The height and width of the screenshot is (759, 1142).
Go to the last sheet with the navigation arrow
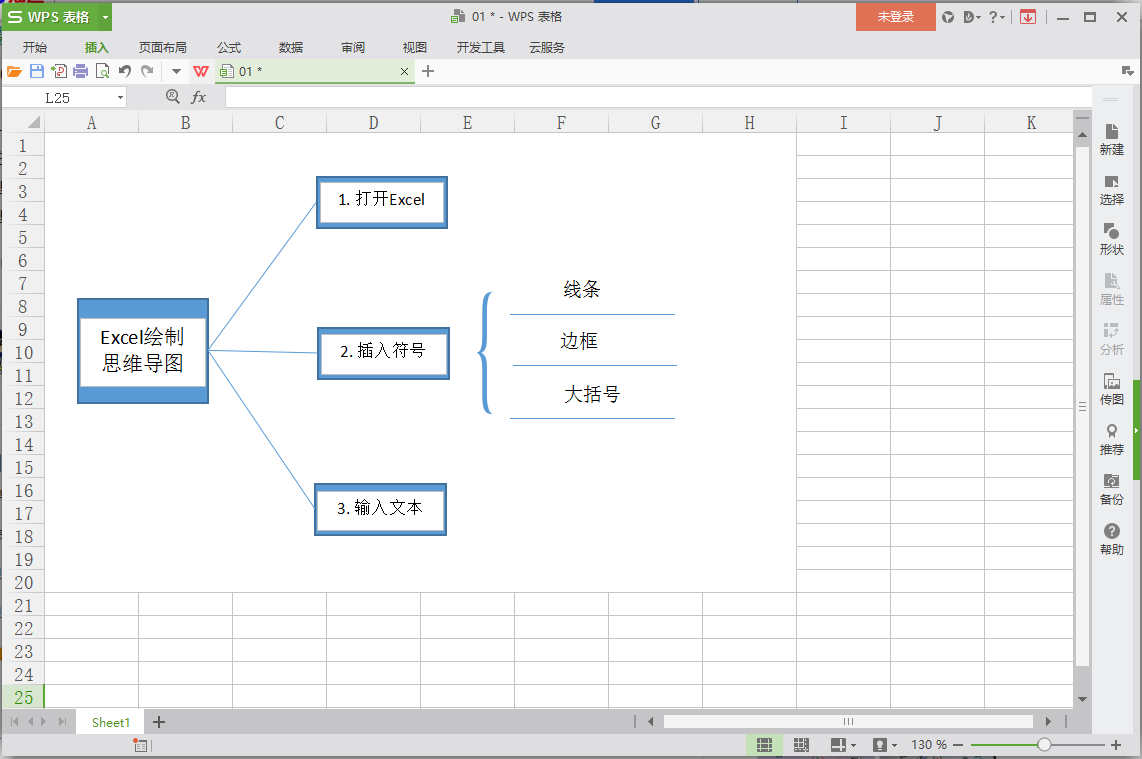63,722
